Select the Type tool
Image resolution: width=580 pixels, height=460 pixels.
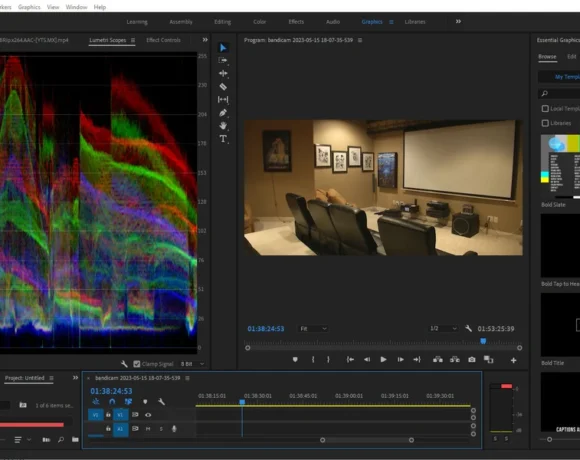click(x=223, y=139)
